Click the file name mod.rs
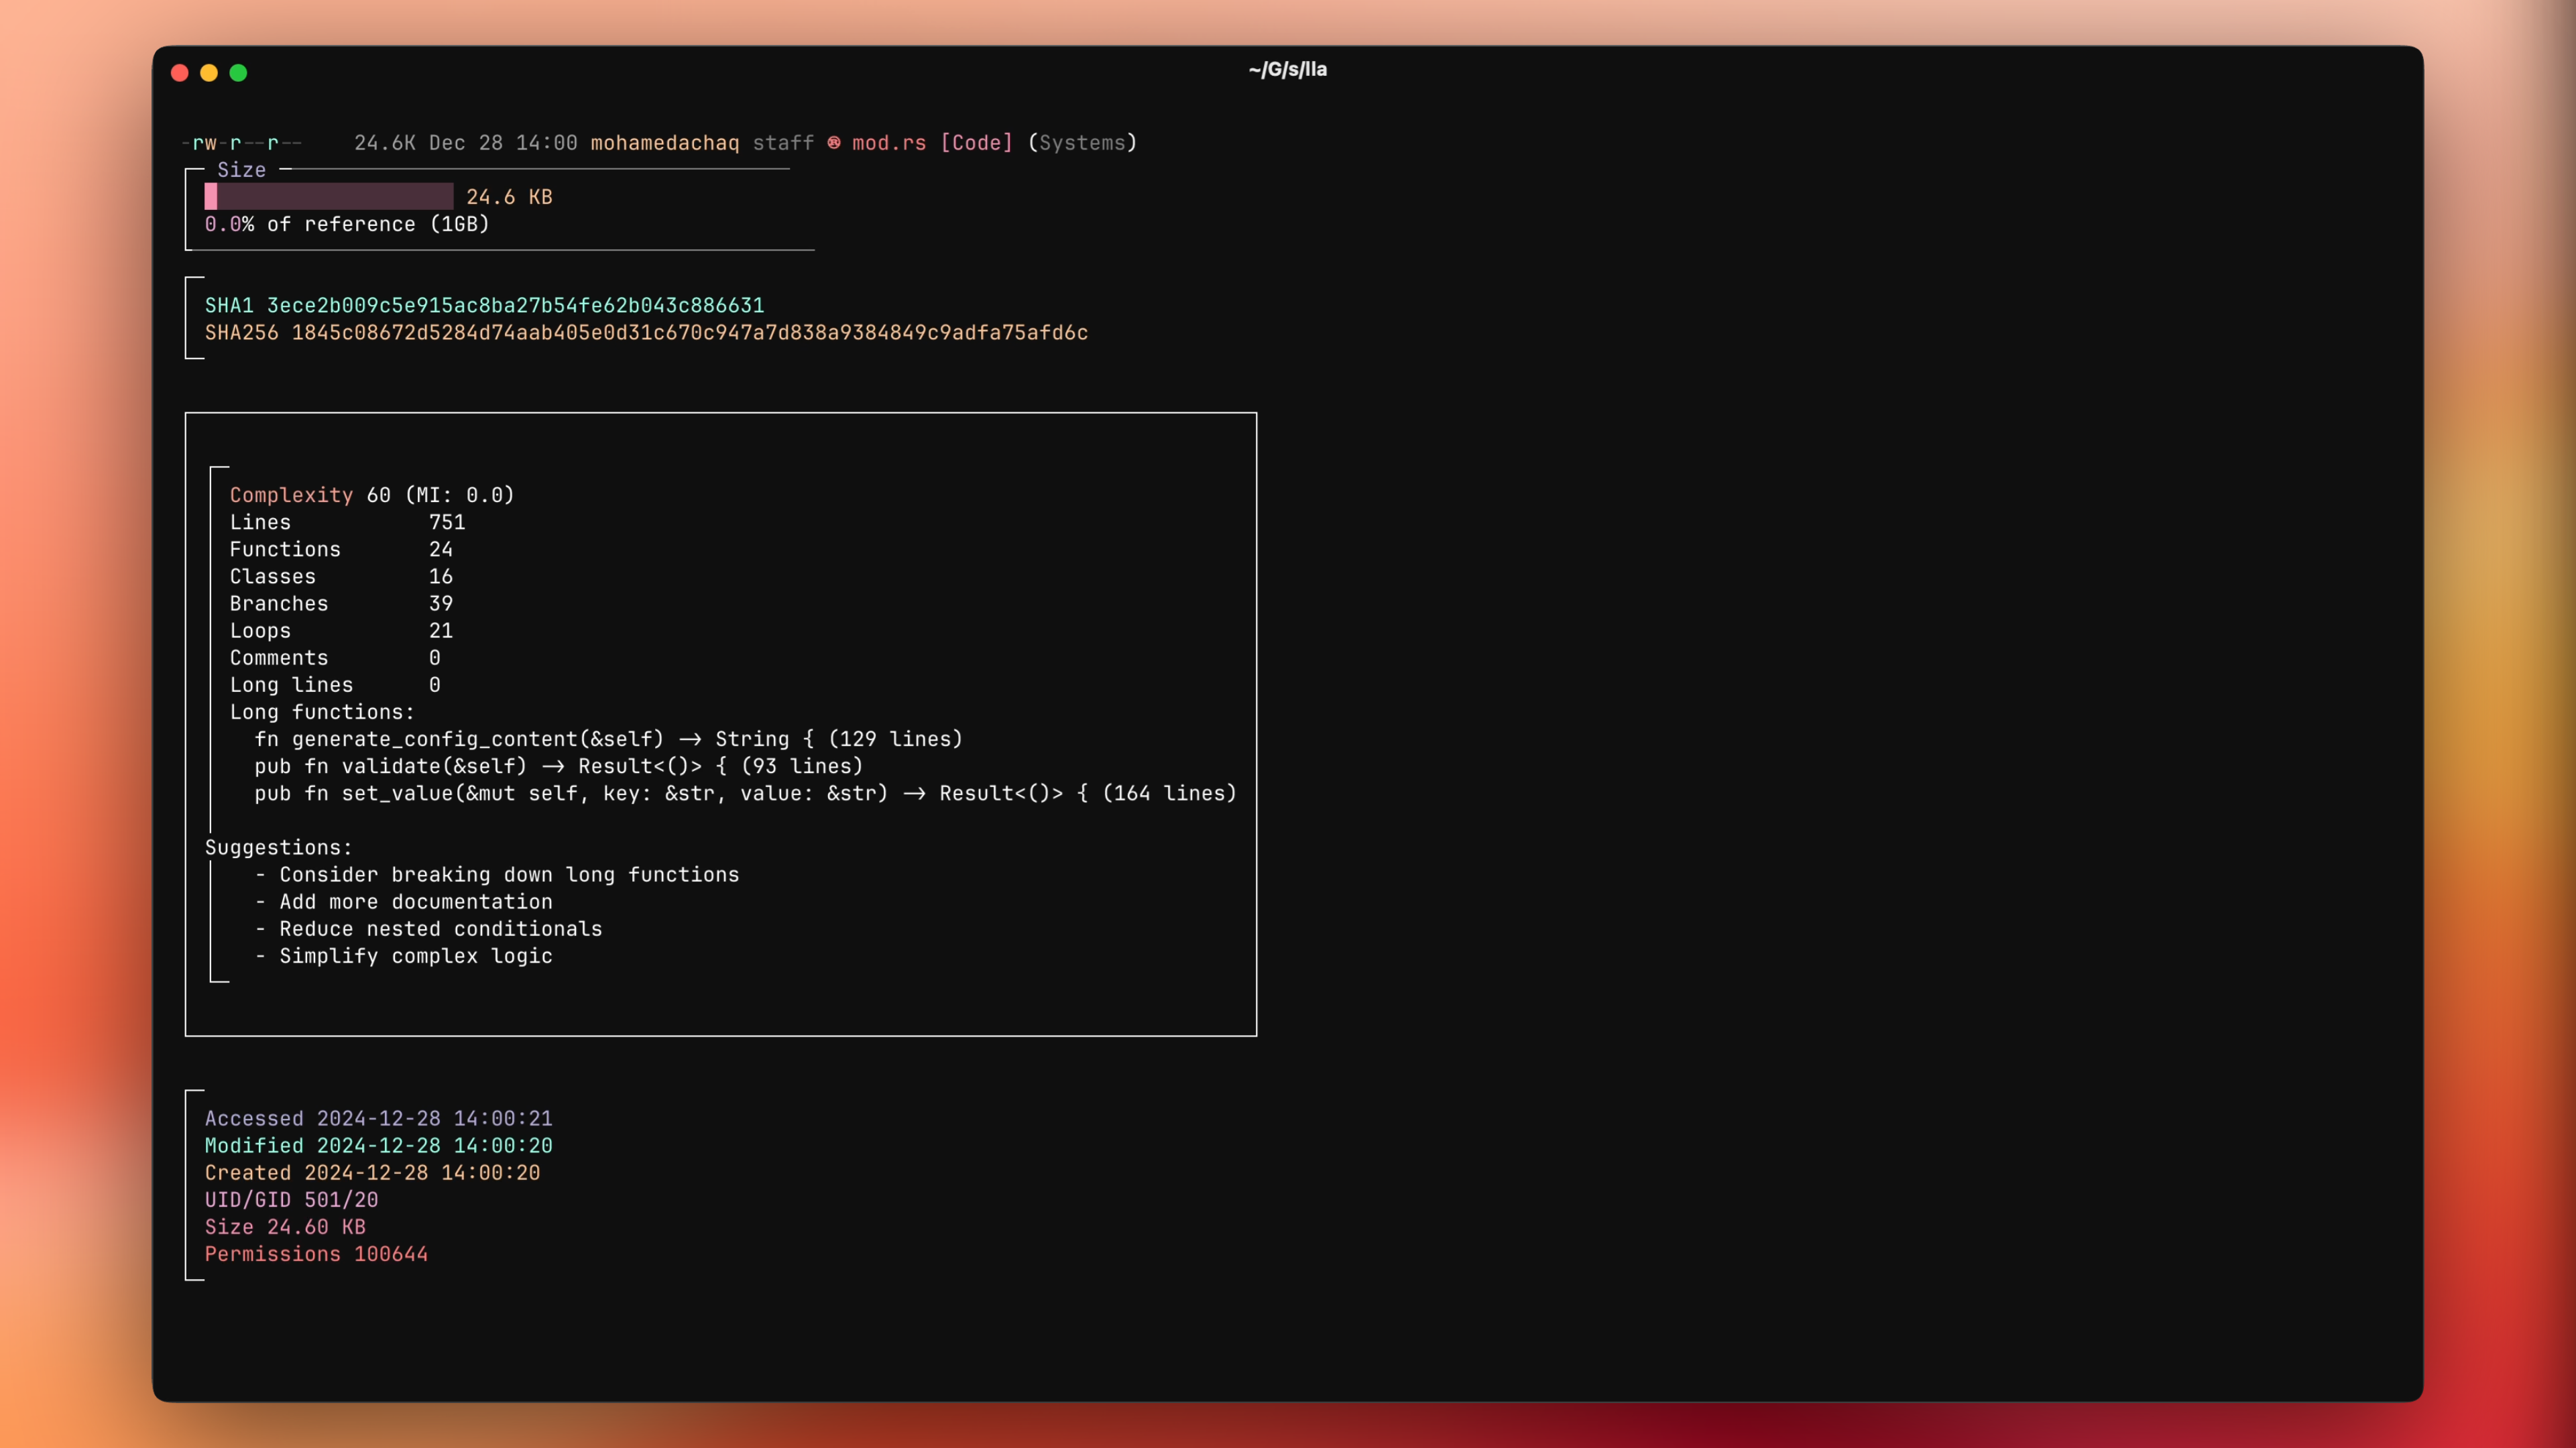2576x1448 pixels. pyautogui.click(x=889, y=143)
